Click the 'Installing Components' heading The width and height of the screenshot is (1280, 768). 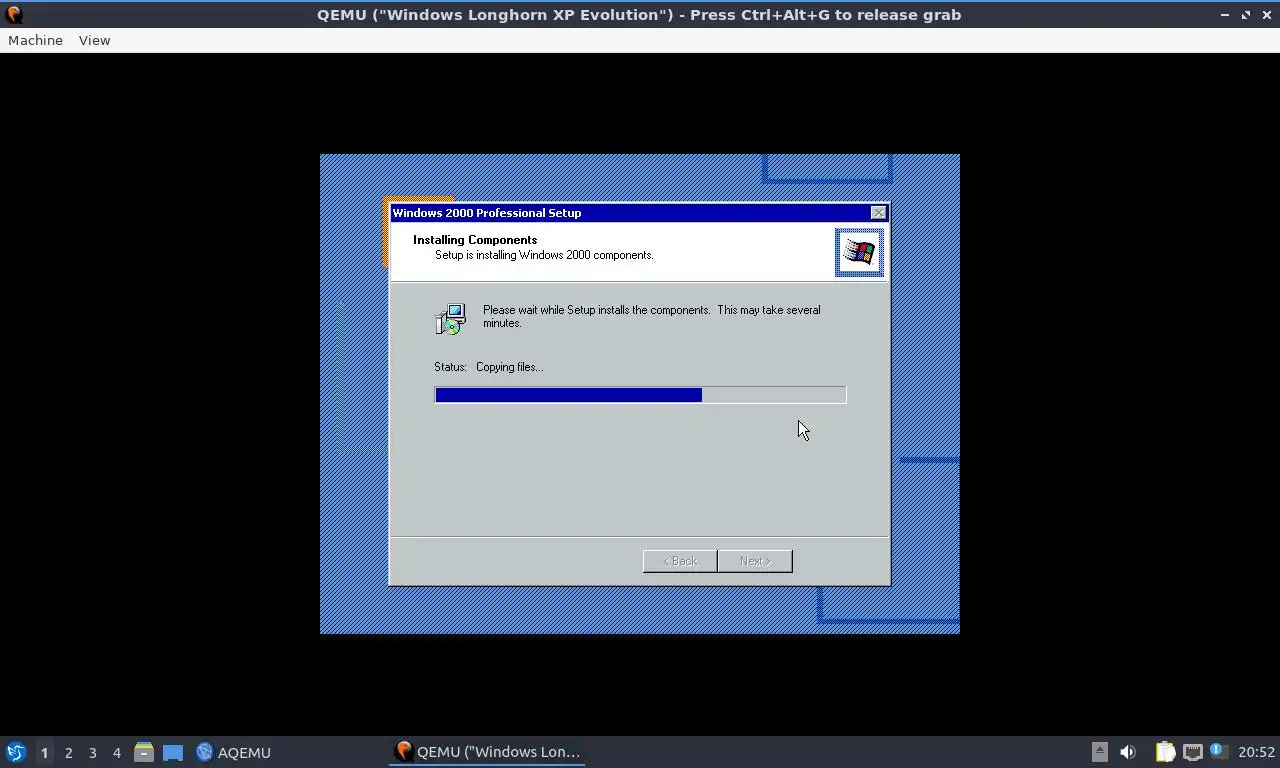click(x=475, y=240)
